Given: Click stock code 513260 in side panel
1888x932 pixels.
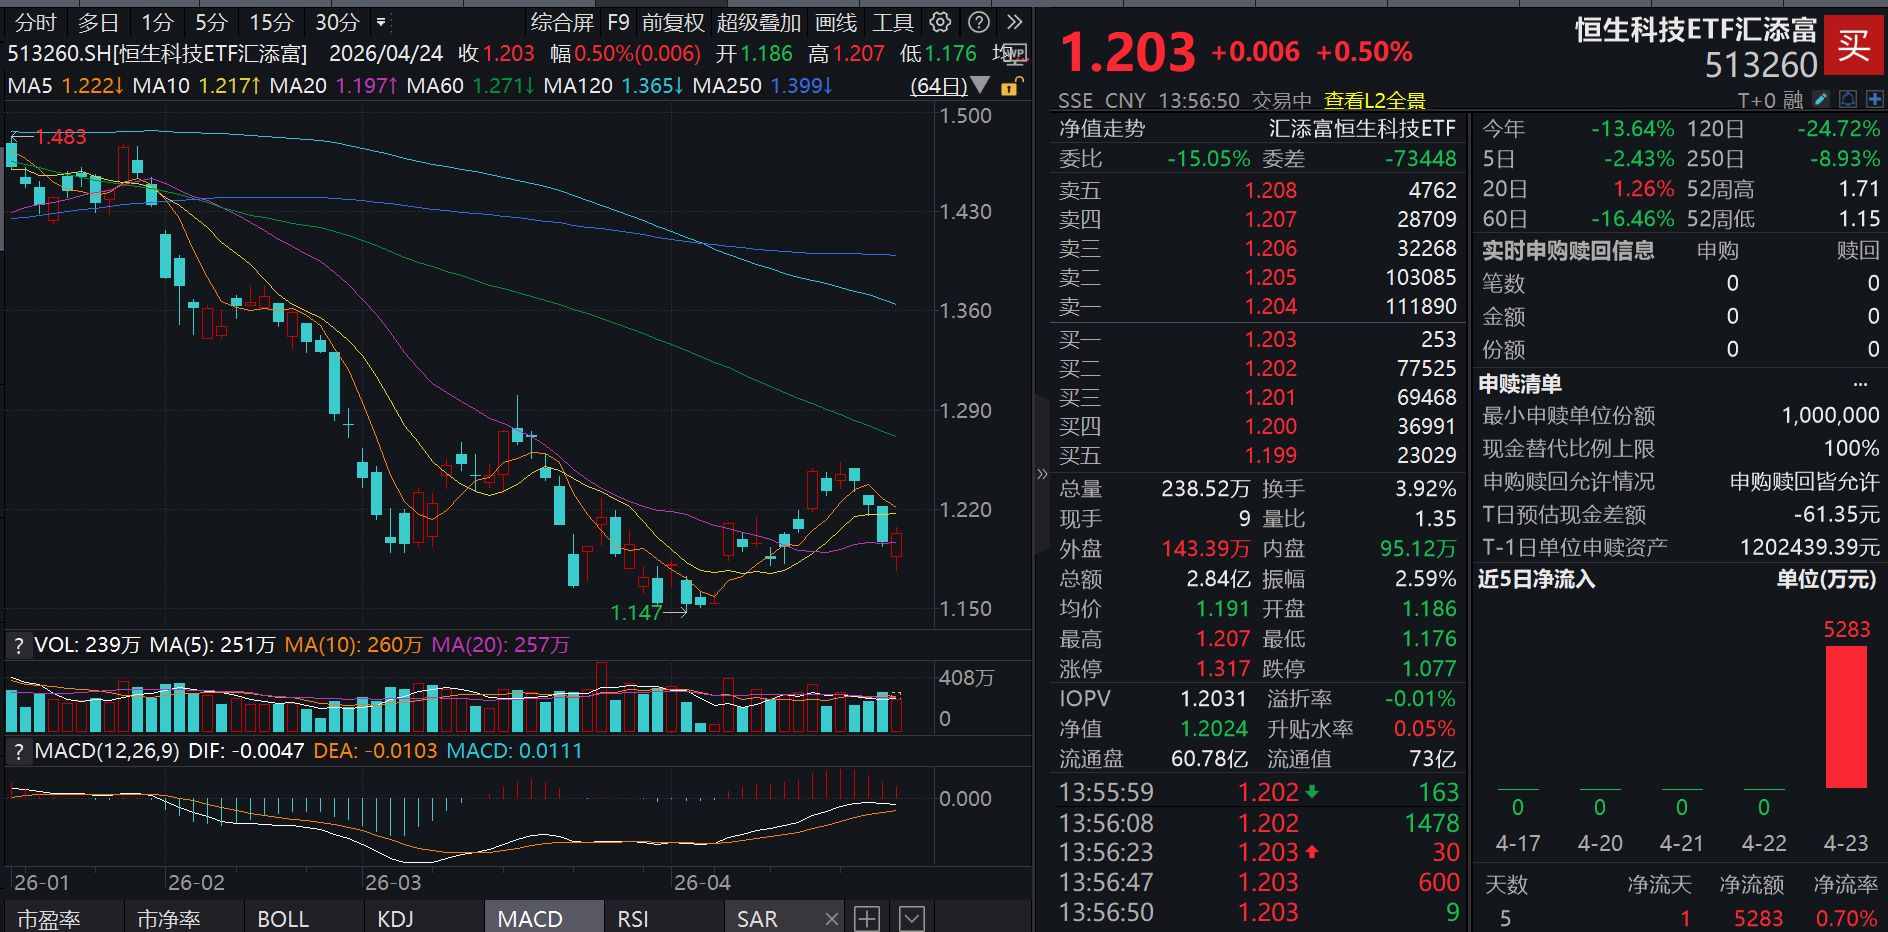Looking at the screenshot, I should (x=1761, y=65).
